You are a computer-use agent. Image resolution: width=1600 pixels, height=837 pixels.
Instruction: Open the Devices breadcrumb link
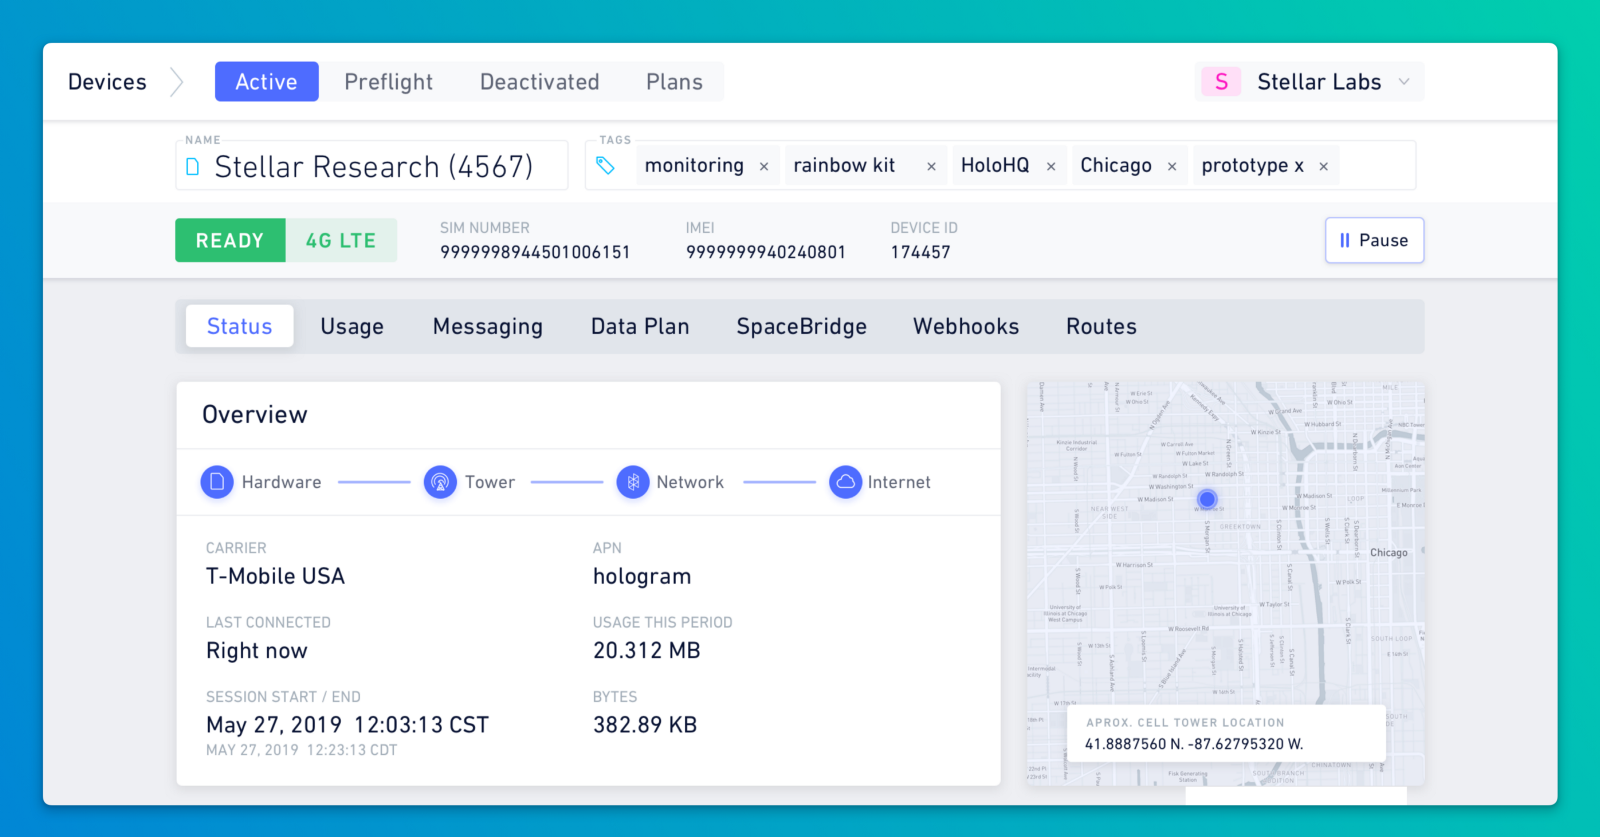click(x=107, y=82)
